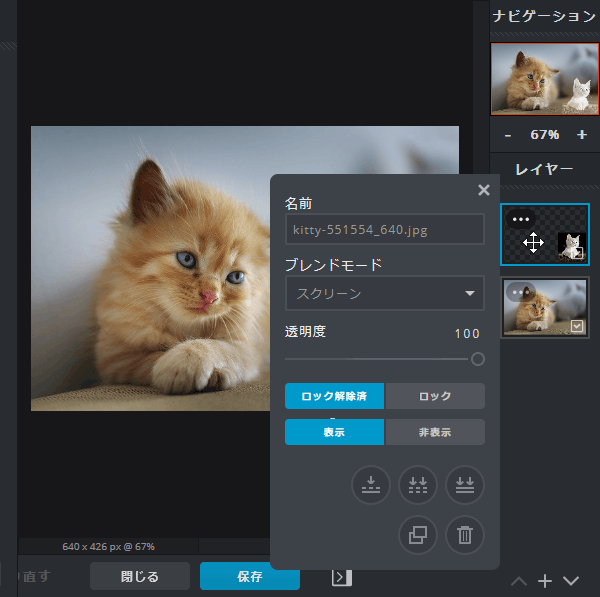Move layer up with the up chevron
This screenshot has width=600, height=597.
click(x=519, y=581)
